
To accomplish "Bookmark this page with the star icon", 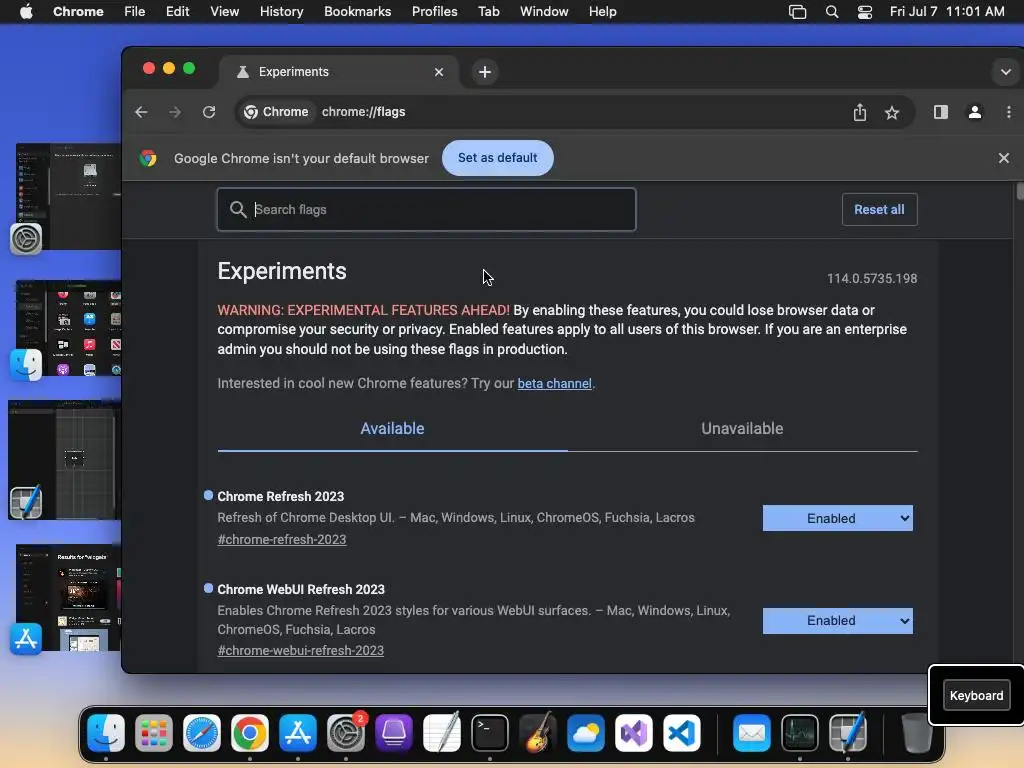I will pyautogui.click(x=891, y=112).
